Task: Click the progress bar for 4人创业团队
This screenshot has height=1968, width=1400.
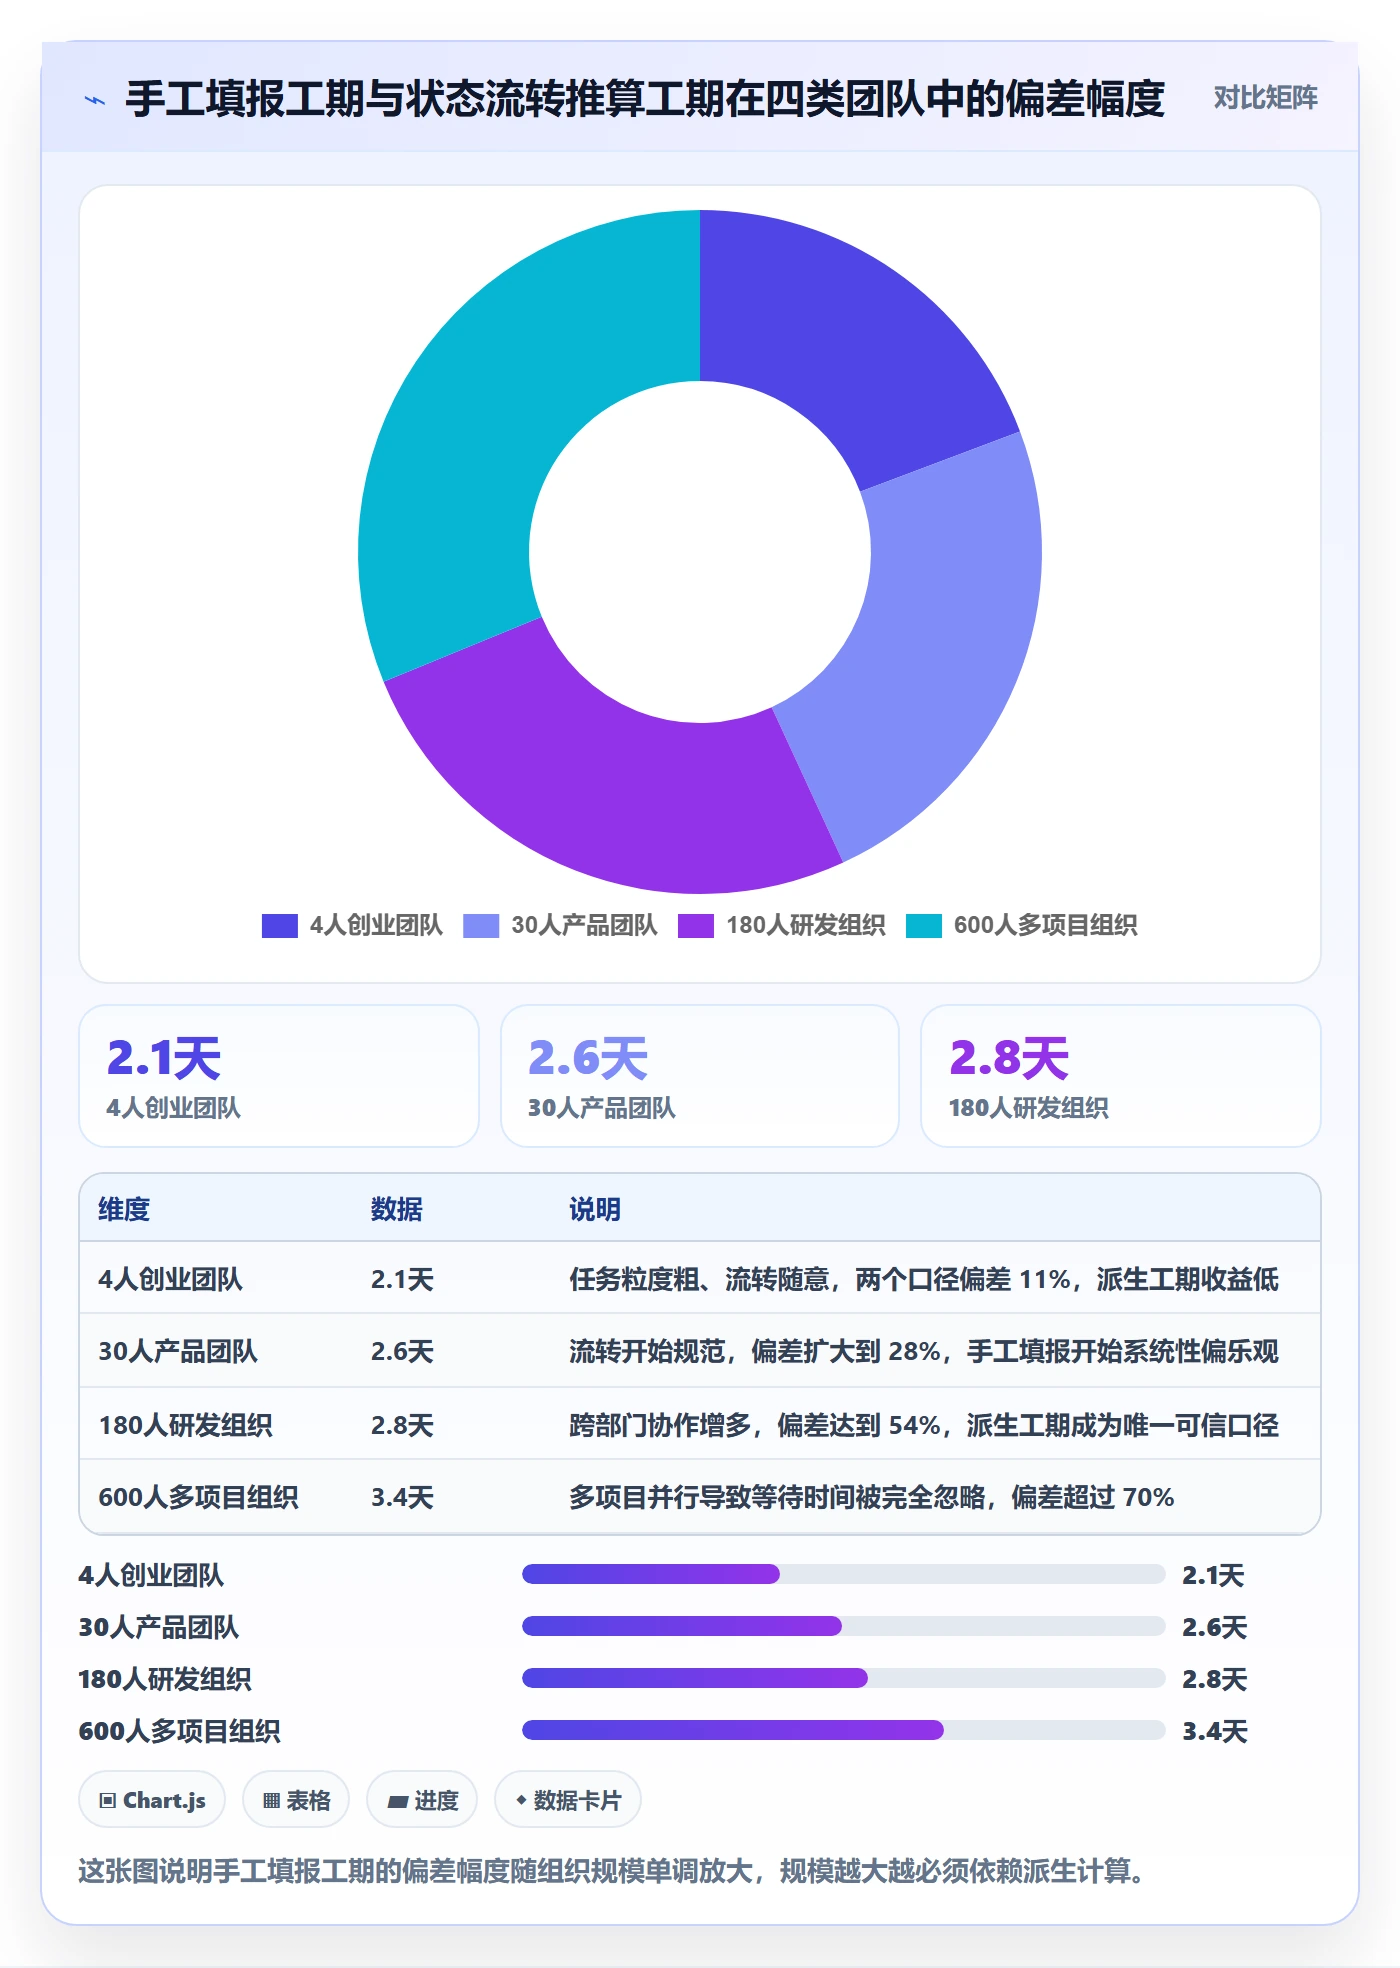Action: (843, 1574)
